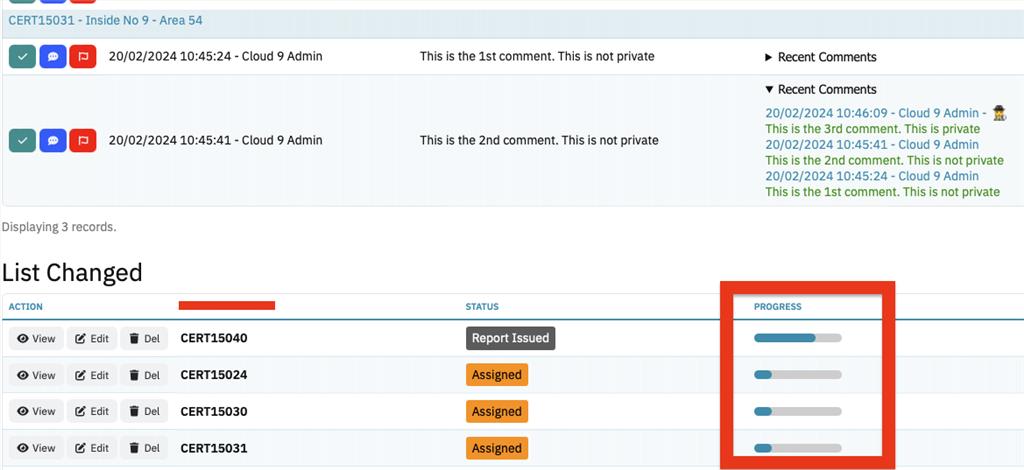Sort by the Progress column header
The width and height of the screenshot is (1024, 470).
[x=777, y=307]
